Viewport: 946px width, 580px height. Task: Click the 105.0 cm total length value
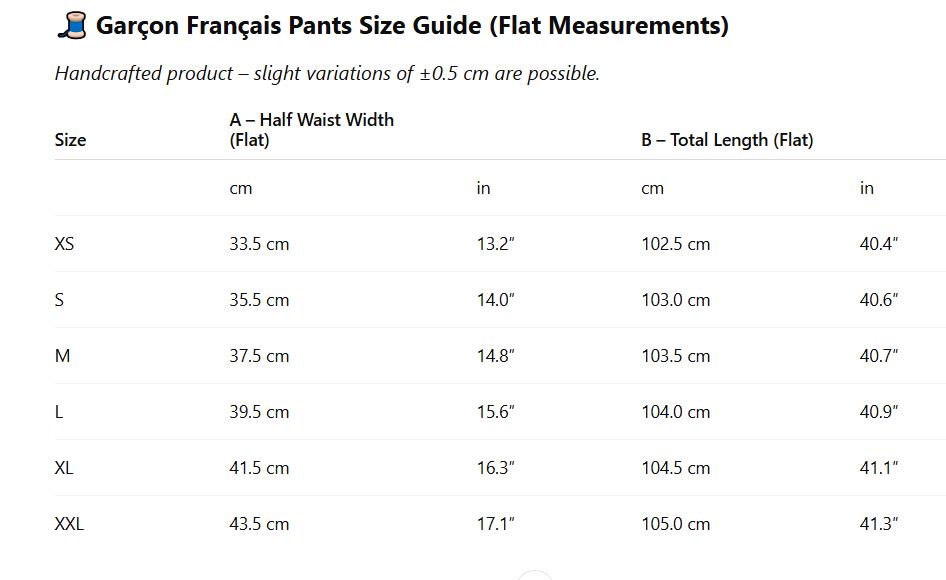(676, 524)
